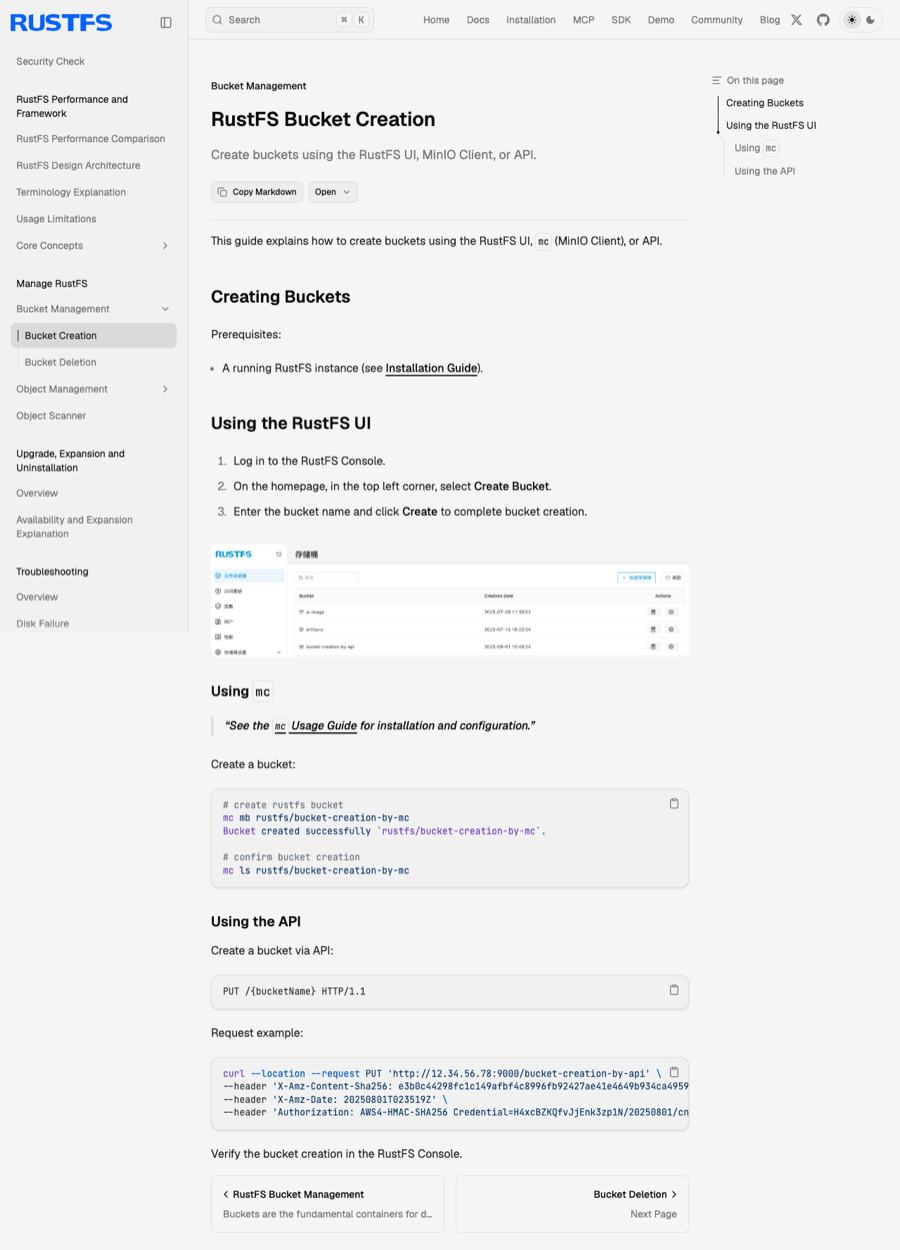Go to previous page RustFS Bucket Management
This screenshot has height=1250, width=900.
click(327, 1204)
